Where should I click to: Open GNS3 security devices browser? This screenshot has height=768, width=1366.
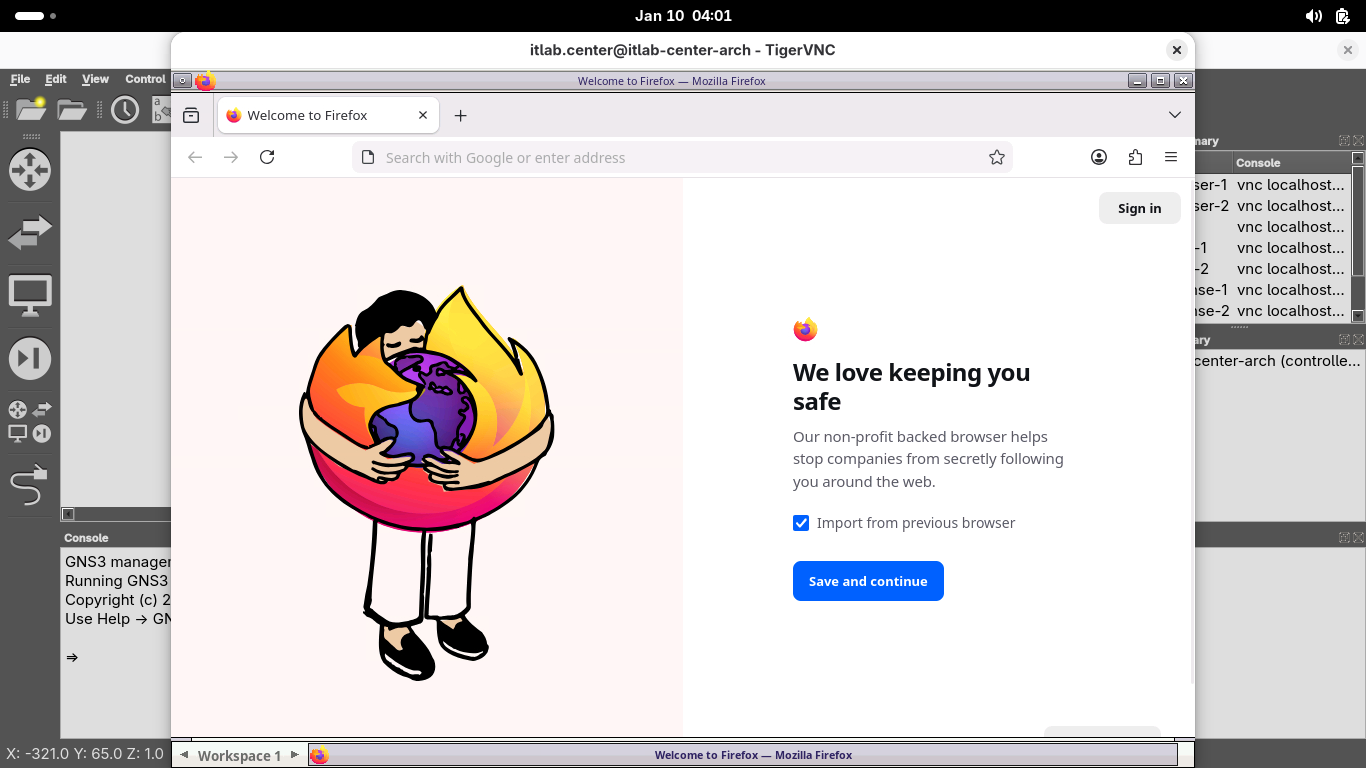29,359
